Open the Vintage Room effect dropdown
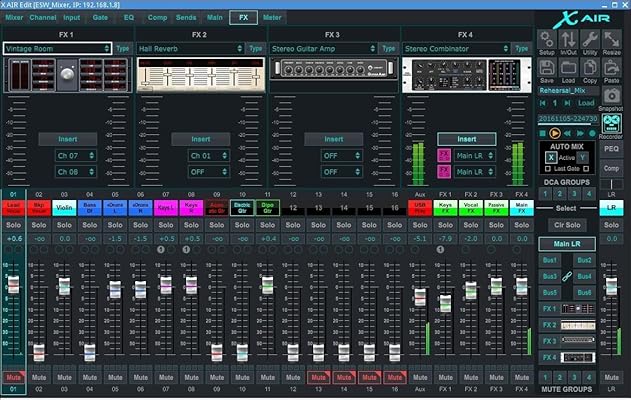The image size is (631, 400). (56, 47)
